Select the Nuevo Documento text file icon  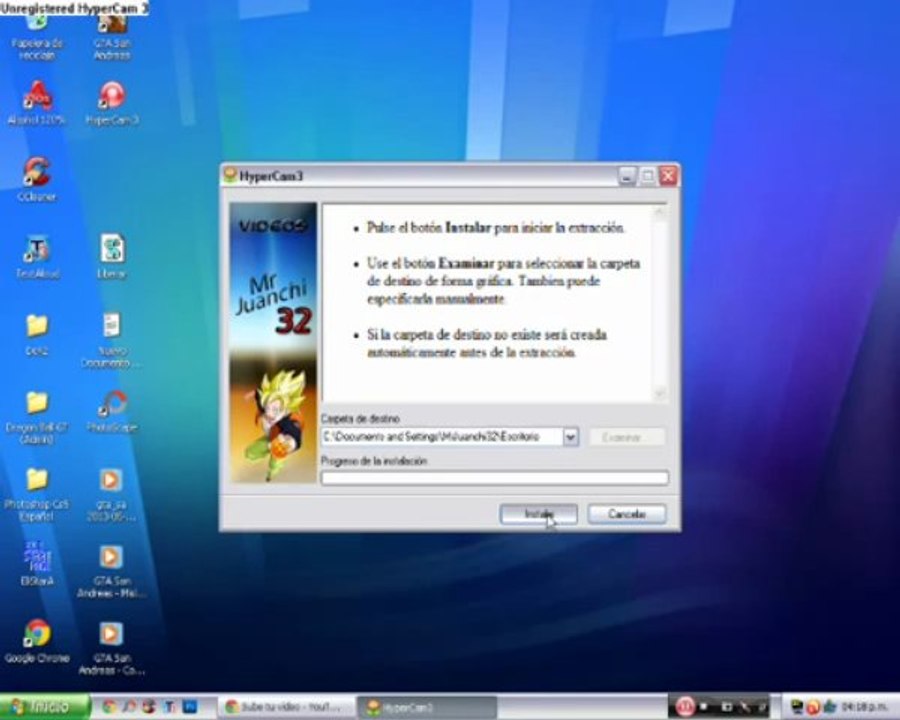tap(112, 340)
